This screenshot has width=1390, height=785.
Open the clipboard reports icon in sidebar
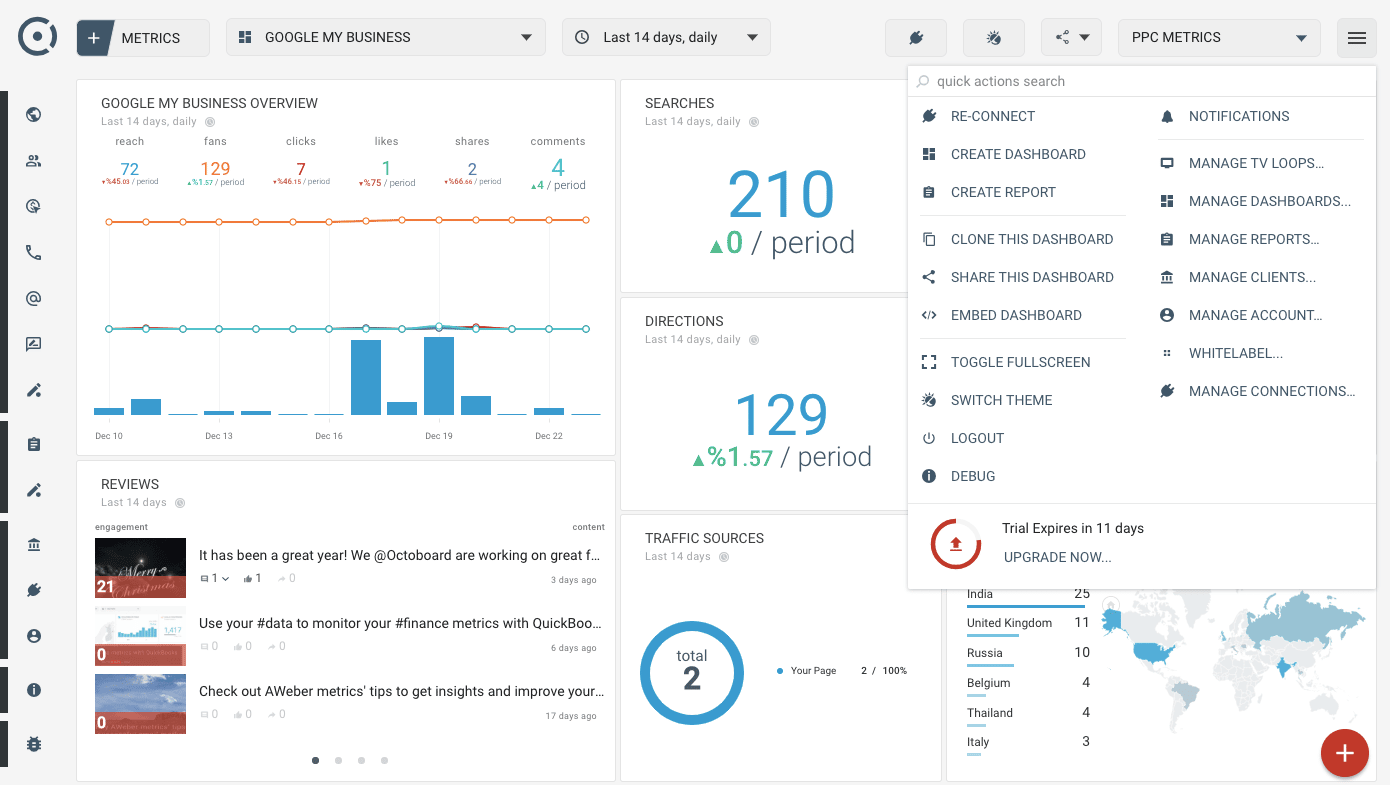click(33, 443)
